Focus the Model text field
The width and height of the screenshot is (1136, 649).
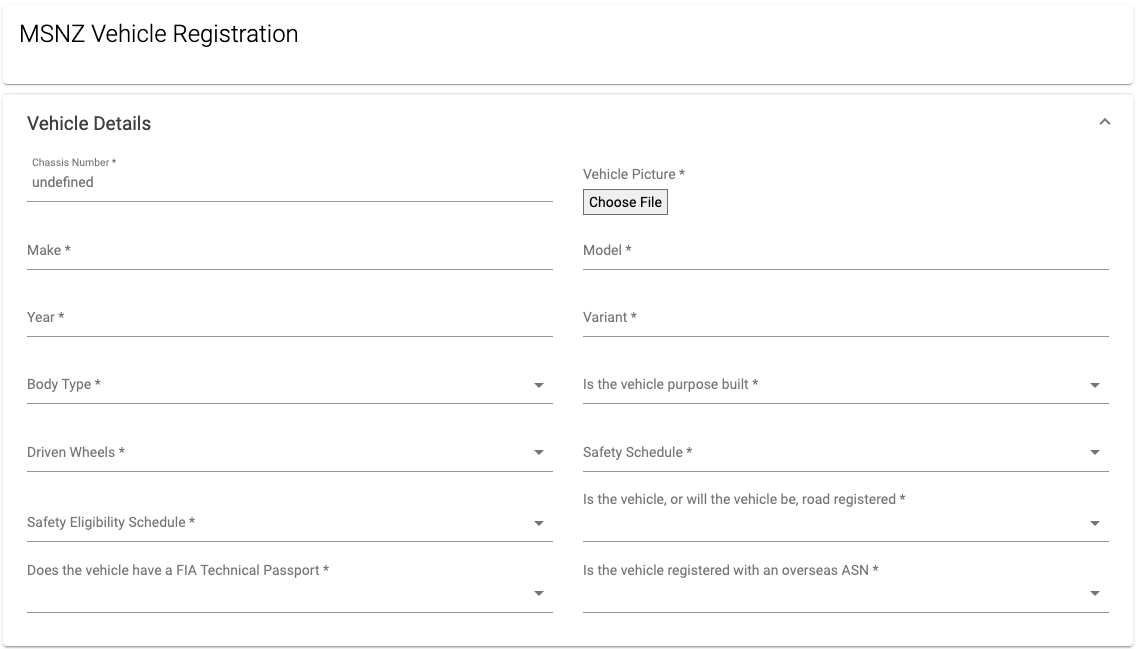coord(845,251)
